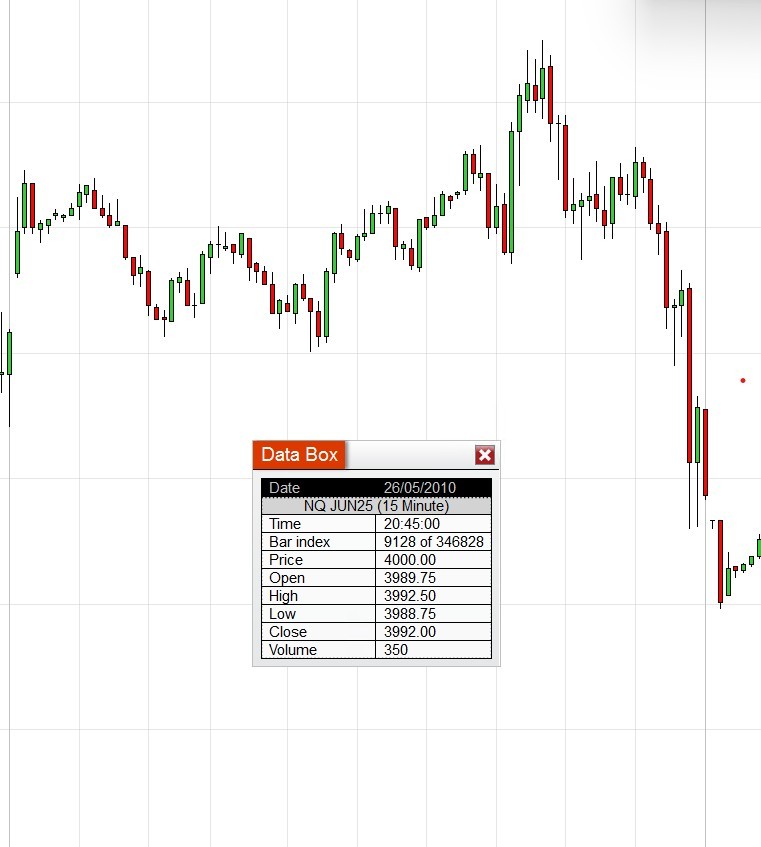Click the red dot marker on chart
This screenshot has height=847, width=761.
(x=743, y=380)
